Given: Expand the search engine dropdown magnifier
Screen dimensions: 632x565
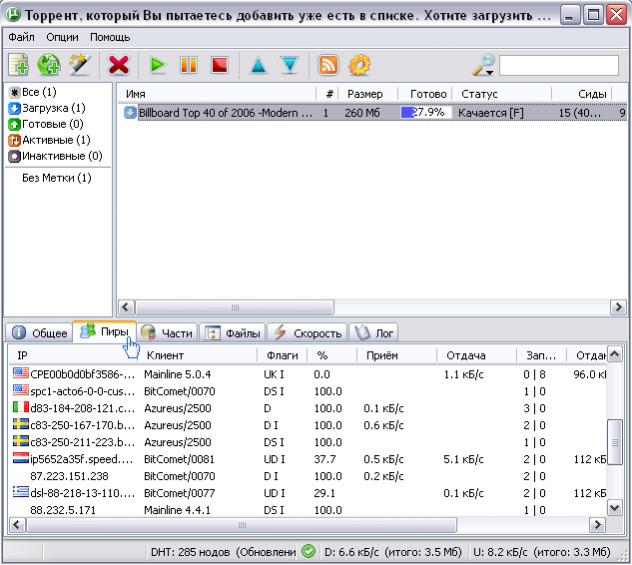Looking at the screenshot, I should pyautogui.click(x=484, y=65).
